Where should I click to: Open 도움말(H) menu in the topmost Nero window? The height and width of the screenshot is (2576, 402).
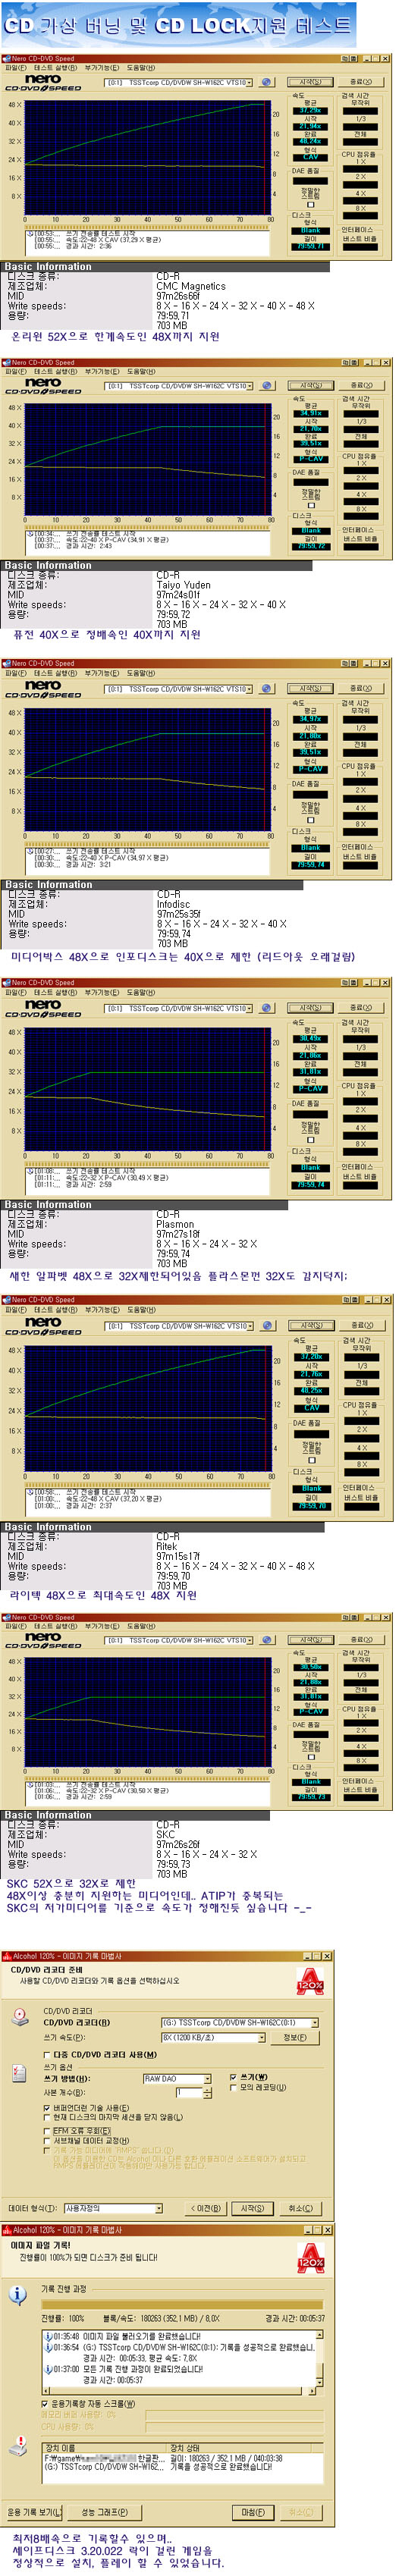click(x=141, y=68)
